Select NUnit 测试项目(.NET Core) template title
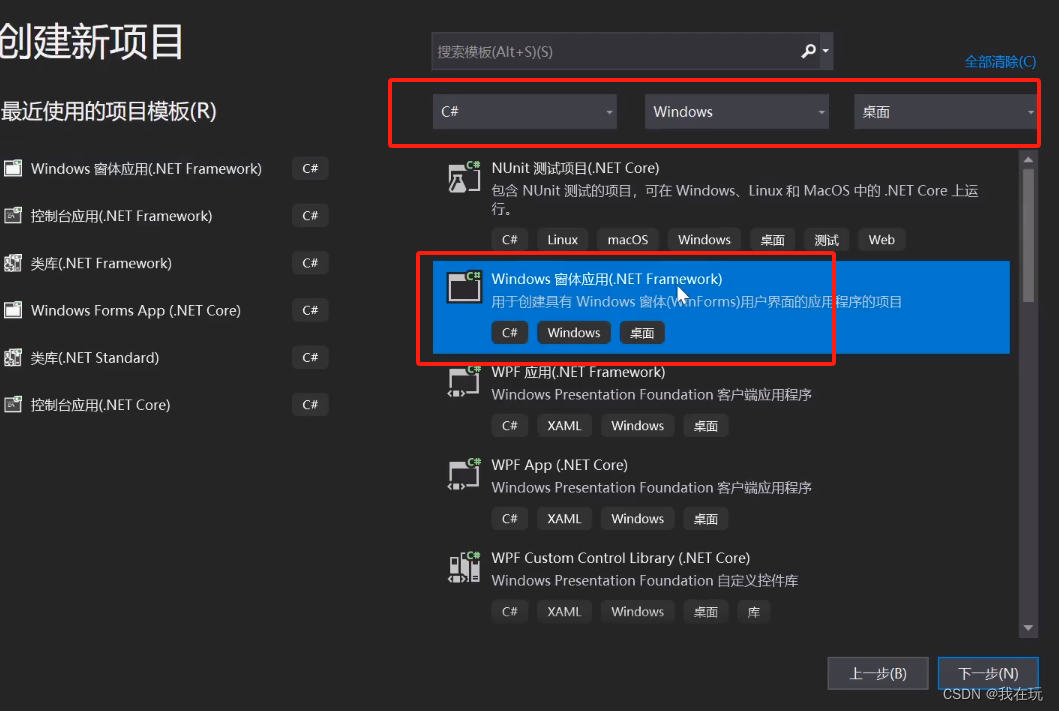 click(575, 167)
